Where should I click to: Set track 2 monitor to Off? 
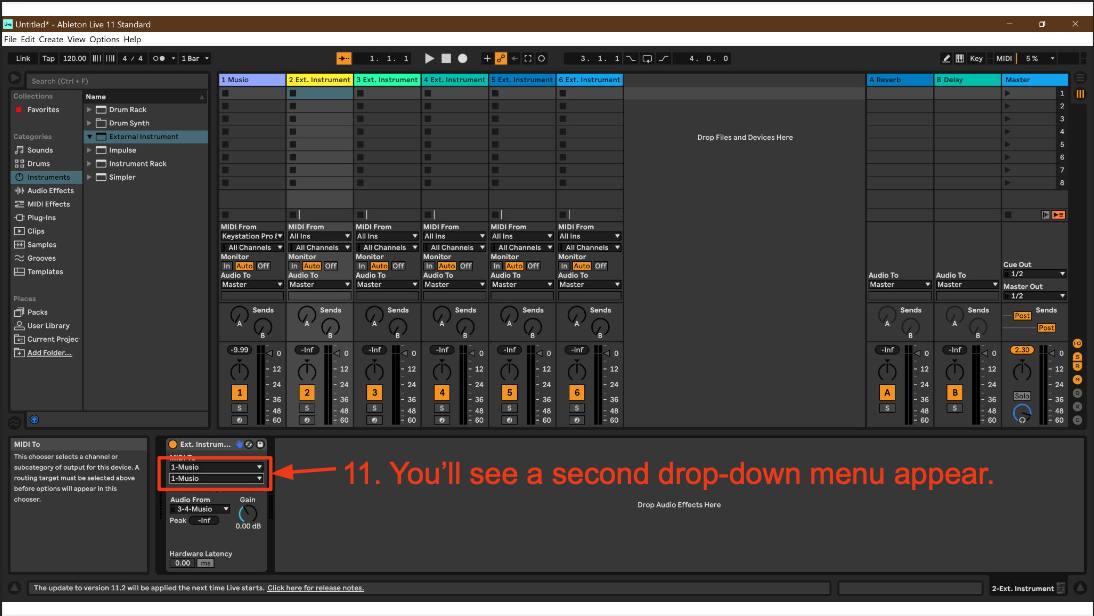tap(331, 266)
